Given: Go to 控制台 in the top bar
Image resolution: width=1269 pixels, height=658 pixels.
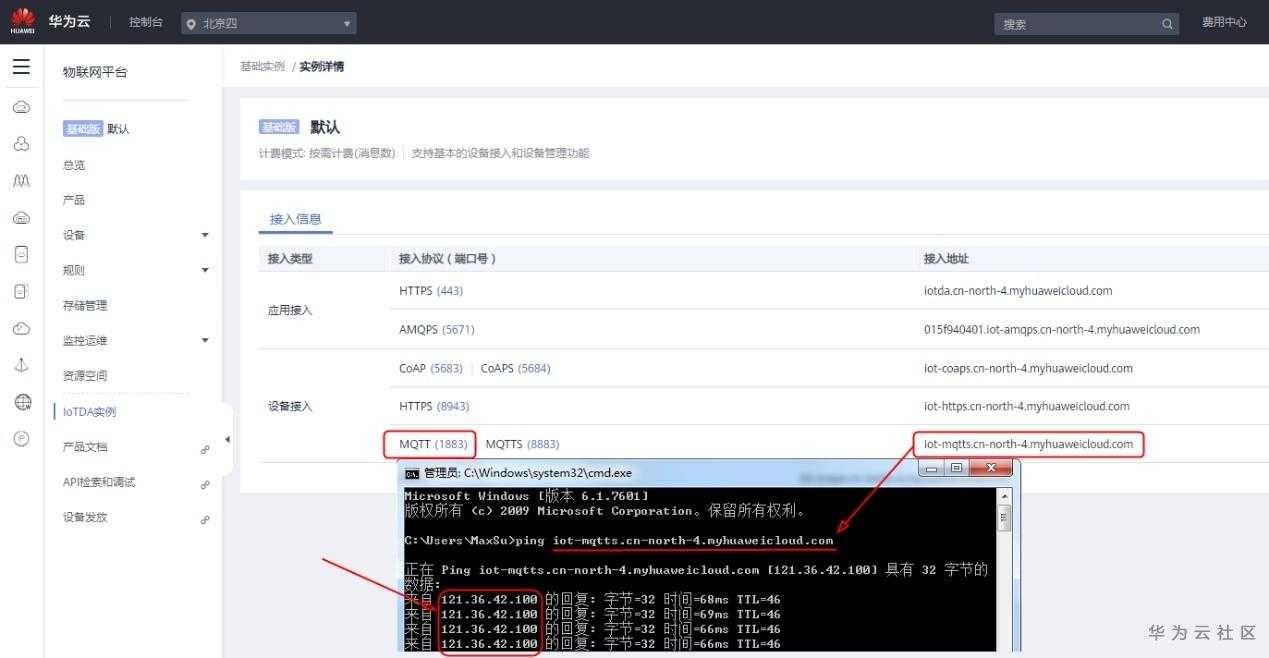Looking at the screenshot, I should (x=146, y=22).
